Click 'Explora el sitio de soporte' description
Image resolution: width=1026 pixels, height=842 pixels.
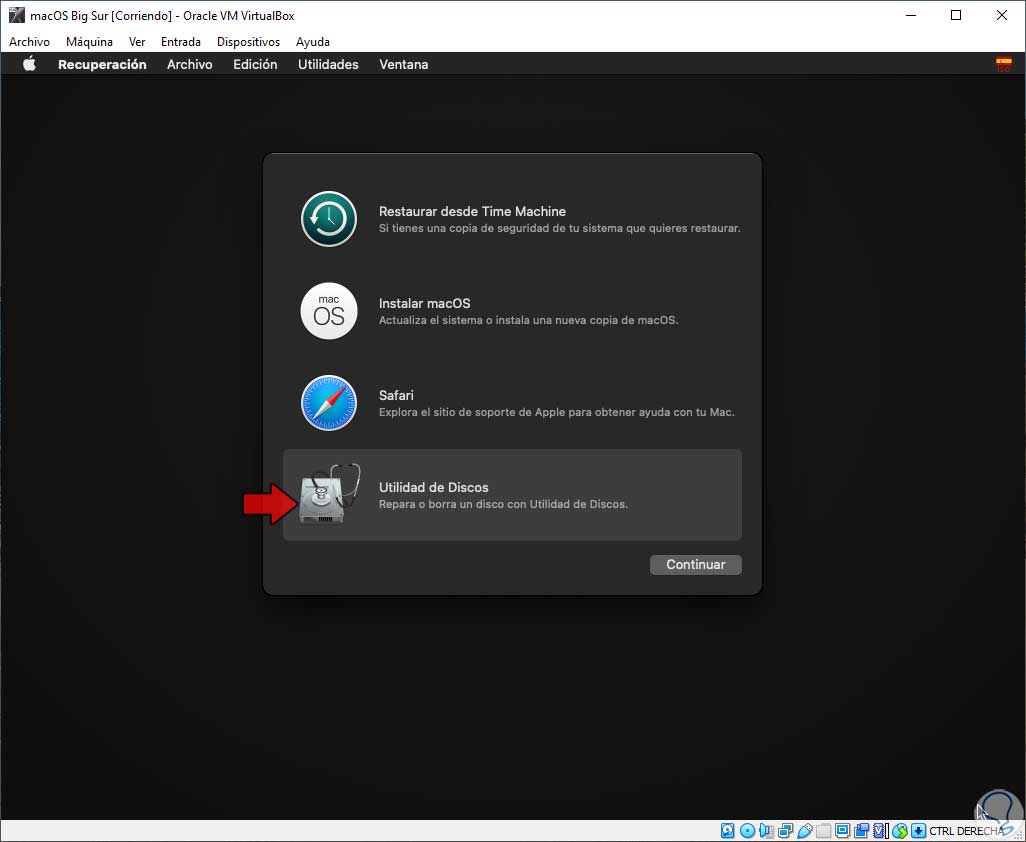click(x=557, y=412)
